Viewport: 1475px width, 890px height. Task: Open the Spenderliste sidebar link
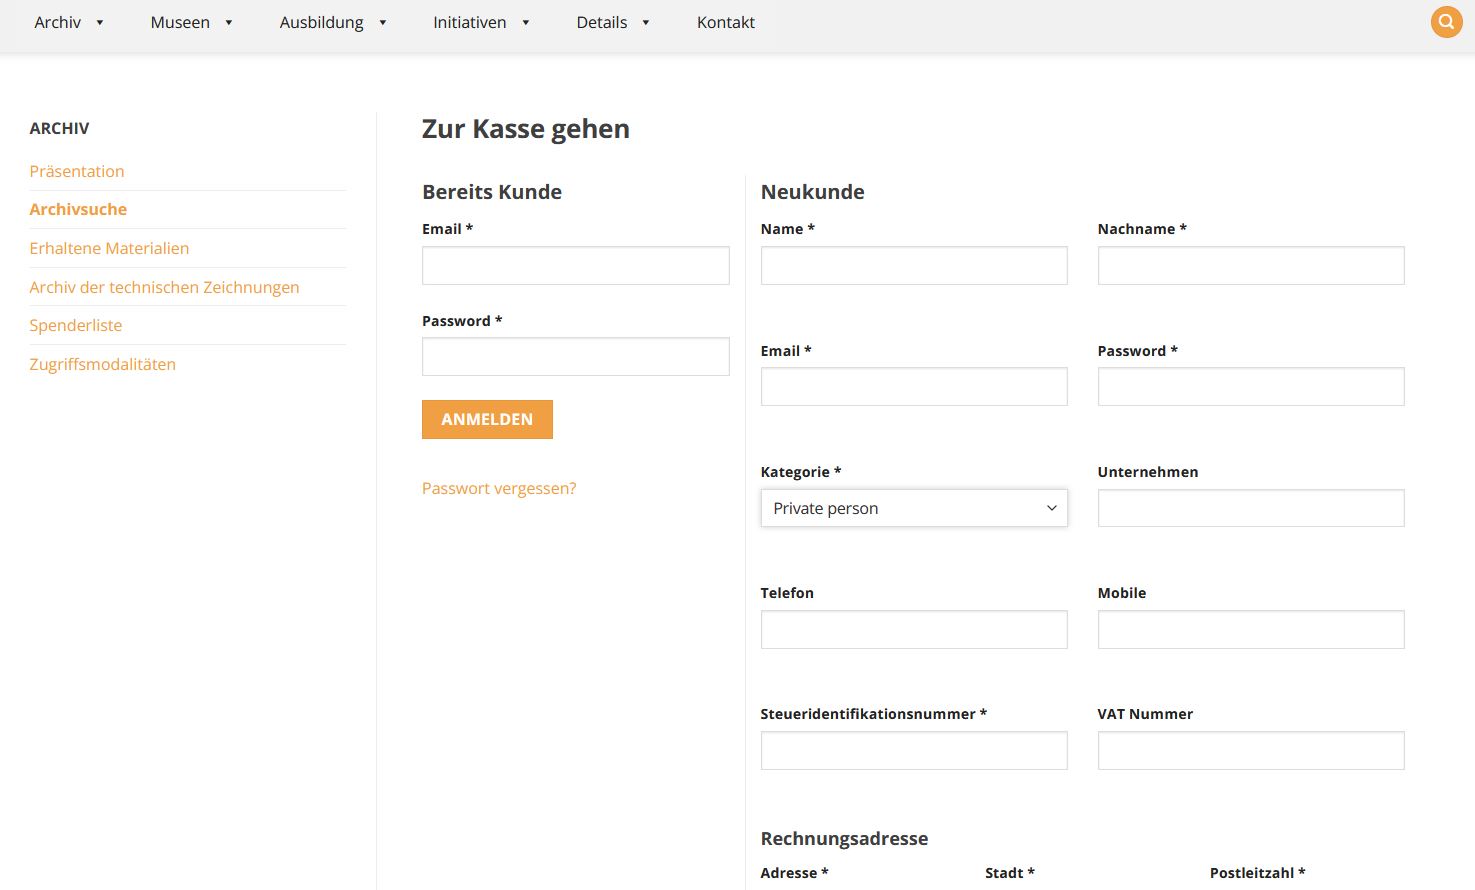(76, 325)
